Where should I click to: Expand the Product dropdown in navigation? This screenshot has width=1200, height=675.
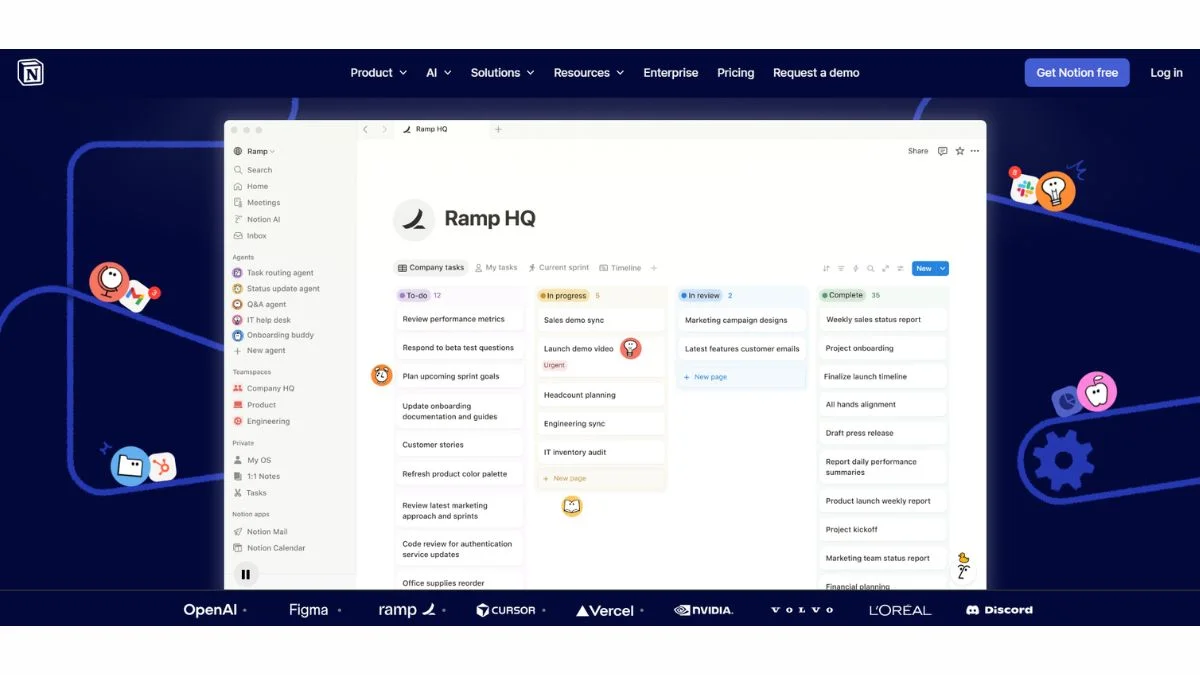coord(378,73)
